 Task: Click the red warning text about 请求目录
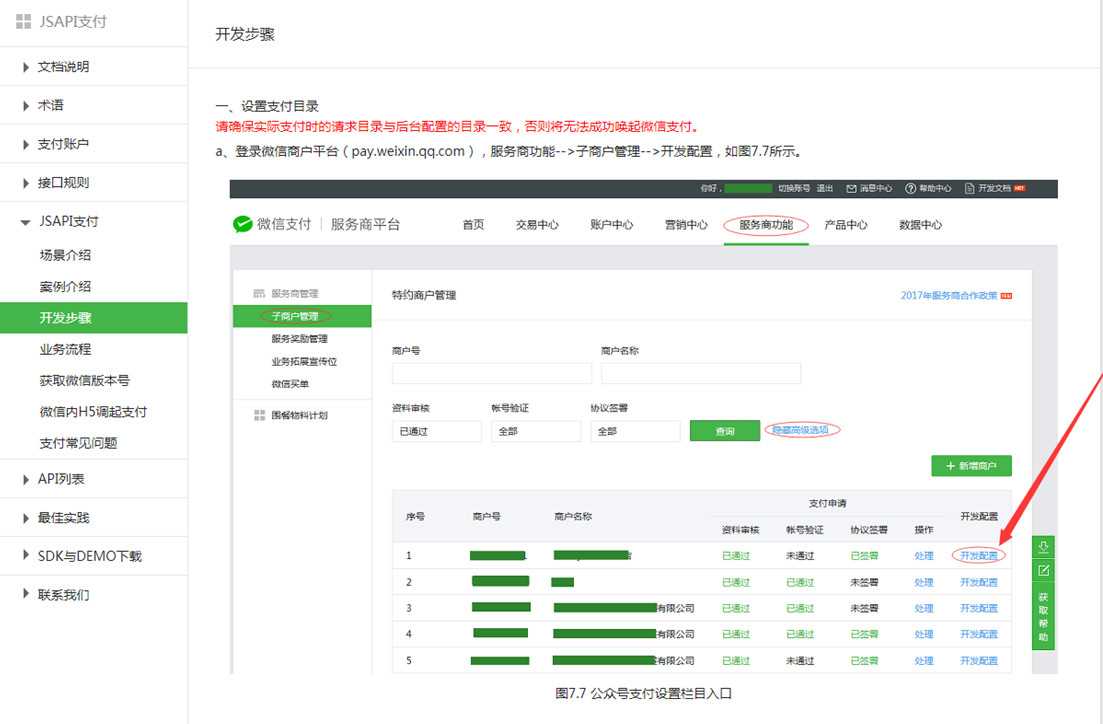point(458,127)
